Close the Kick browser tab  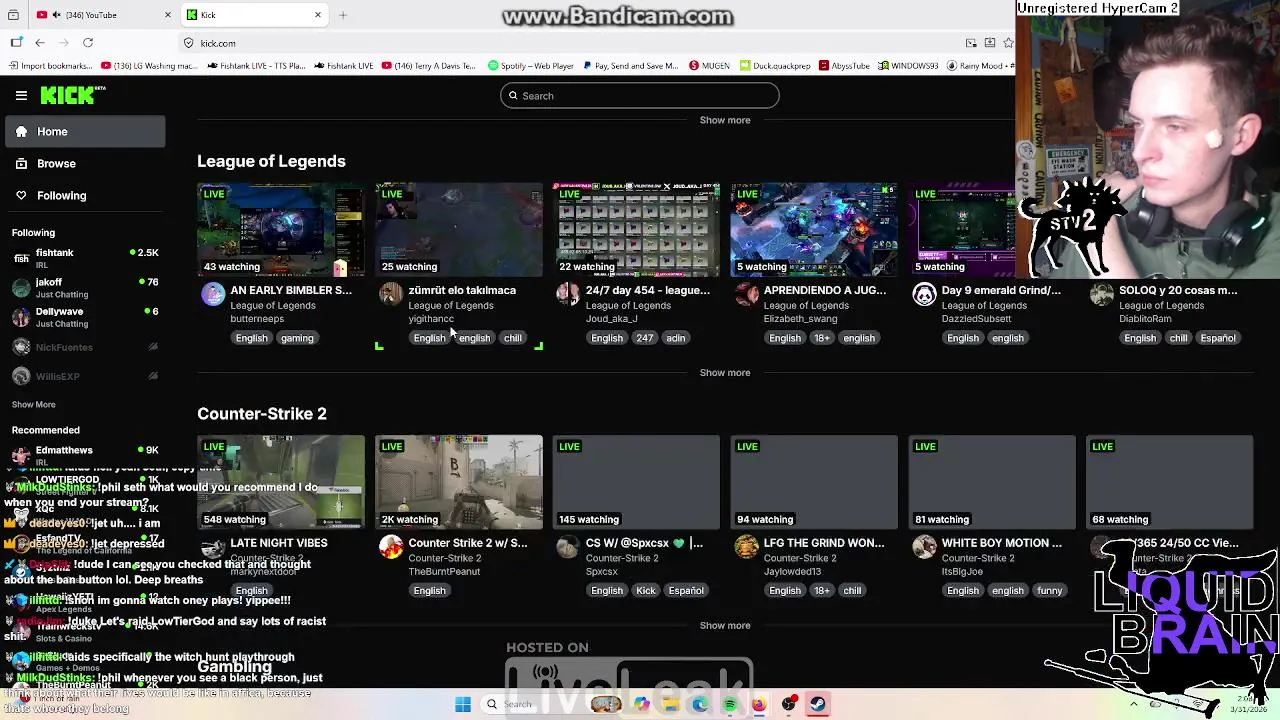click(318, 15)
